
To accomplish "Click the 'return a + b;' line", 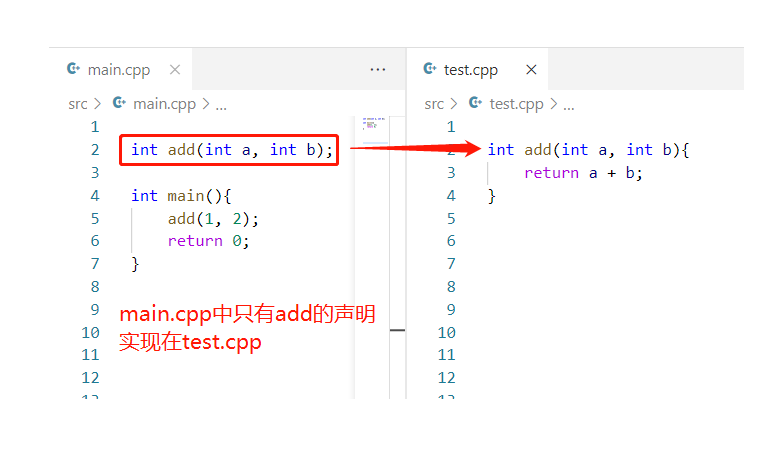I will (583, 173).
